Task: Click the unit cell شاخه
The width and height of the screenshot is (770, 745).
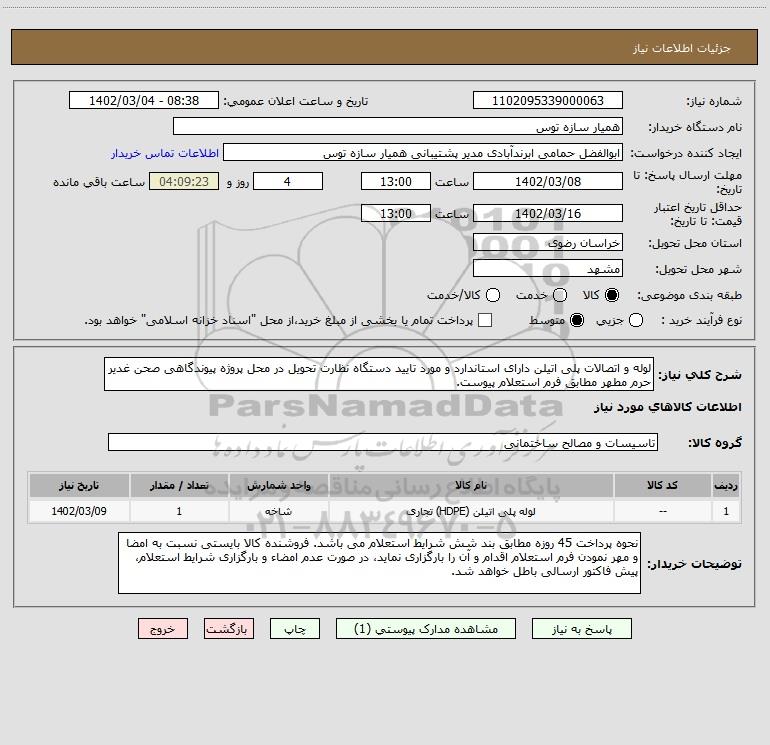Action: coord(278,511)
